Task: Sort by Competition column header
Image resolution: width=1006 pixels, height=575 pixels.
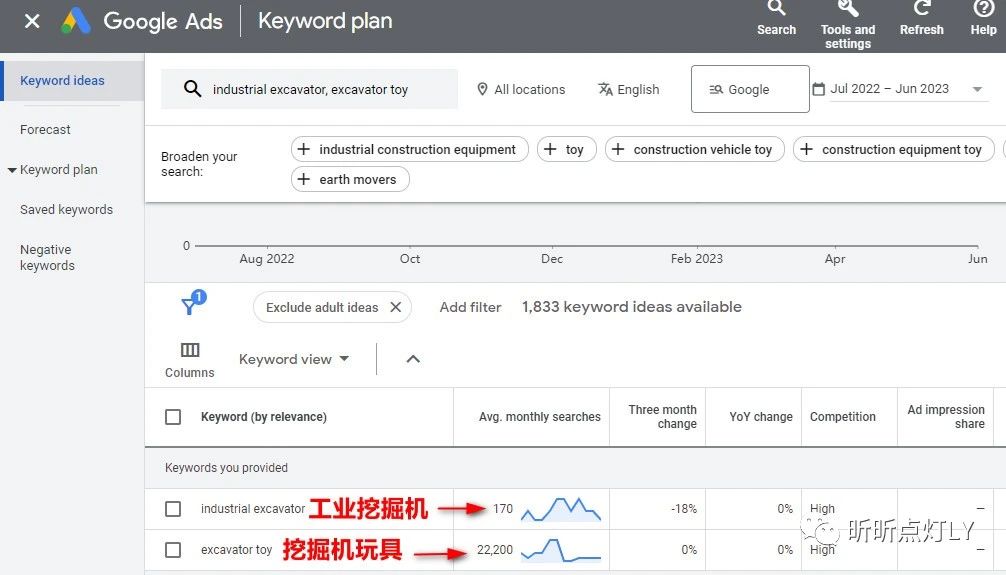Action: pyautogui.click(x=842, y=417)
